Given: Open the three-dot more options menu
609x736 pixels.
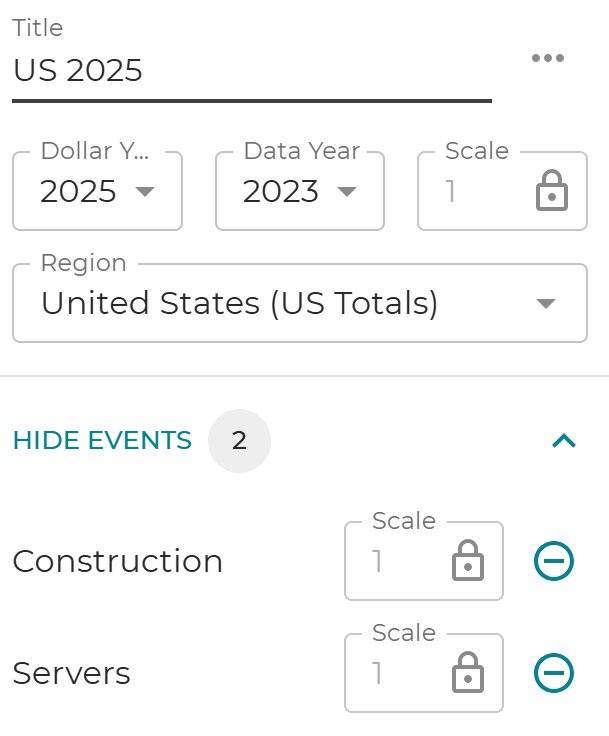Looking at the screenshot, I should [547, 58].
